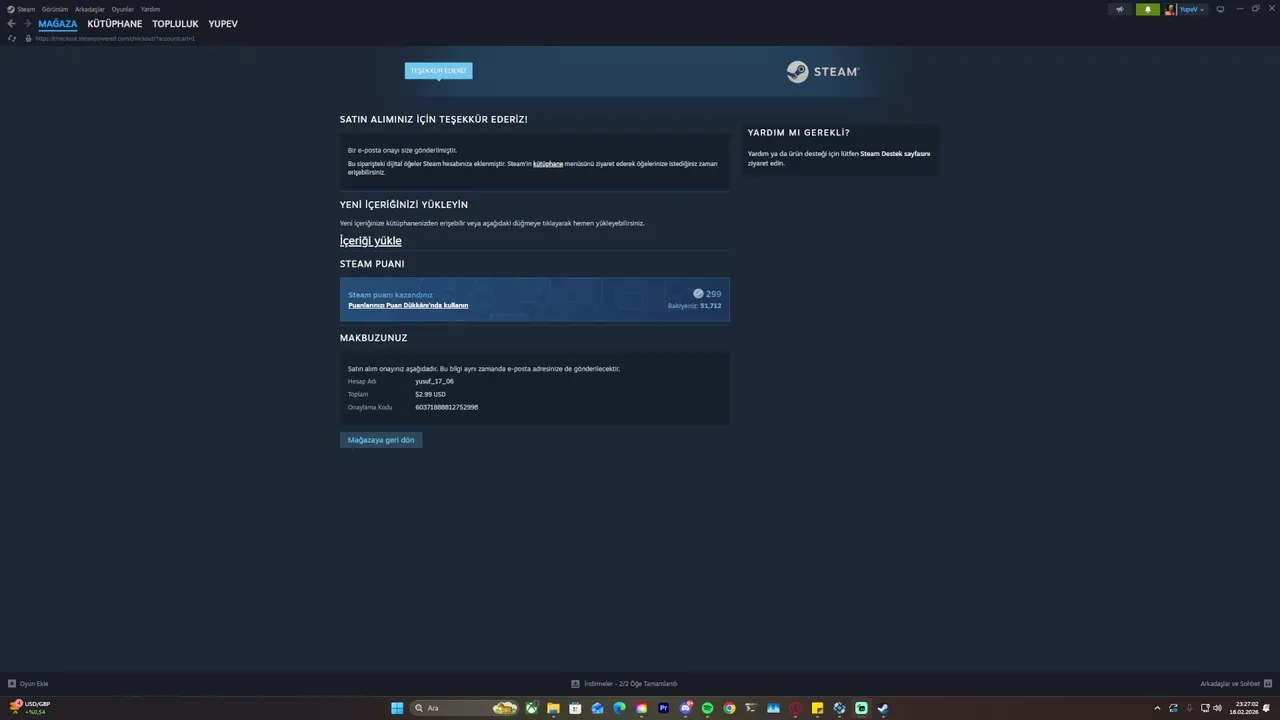
Task: Switch to the KÜTÜPHANE tab
Action: coord(115,24)
